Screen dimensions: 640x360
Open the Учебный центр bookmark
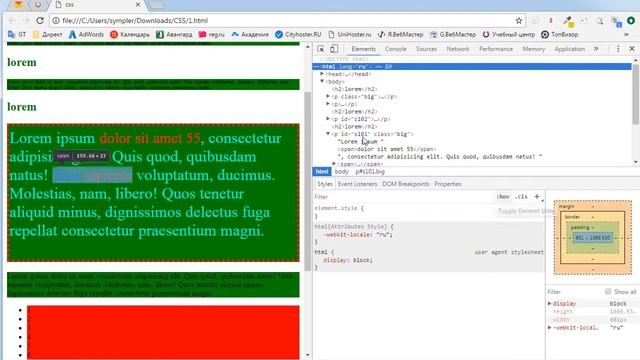coord(509,35)
